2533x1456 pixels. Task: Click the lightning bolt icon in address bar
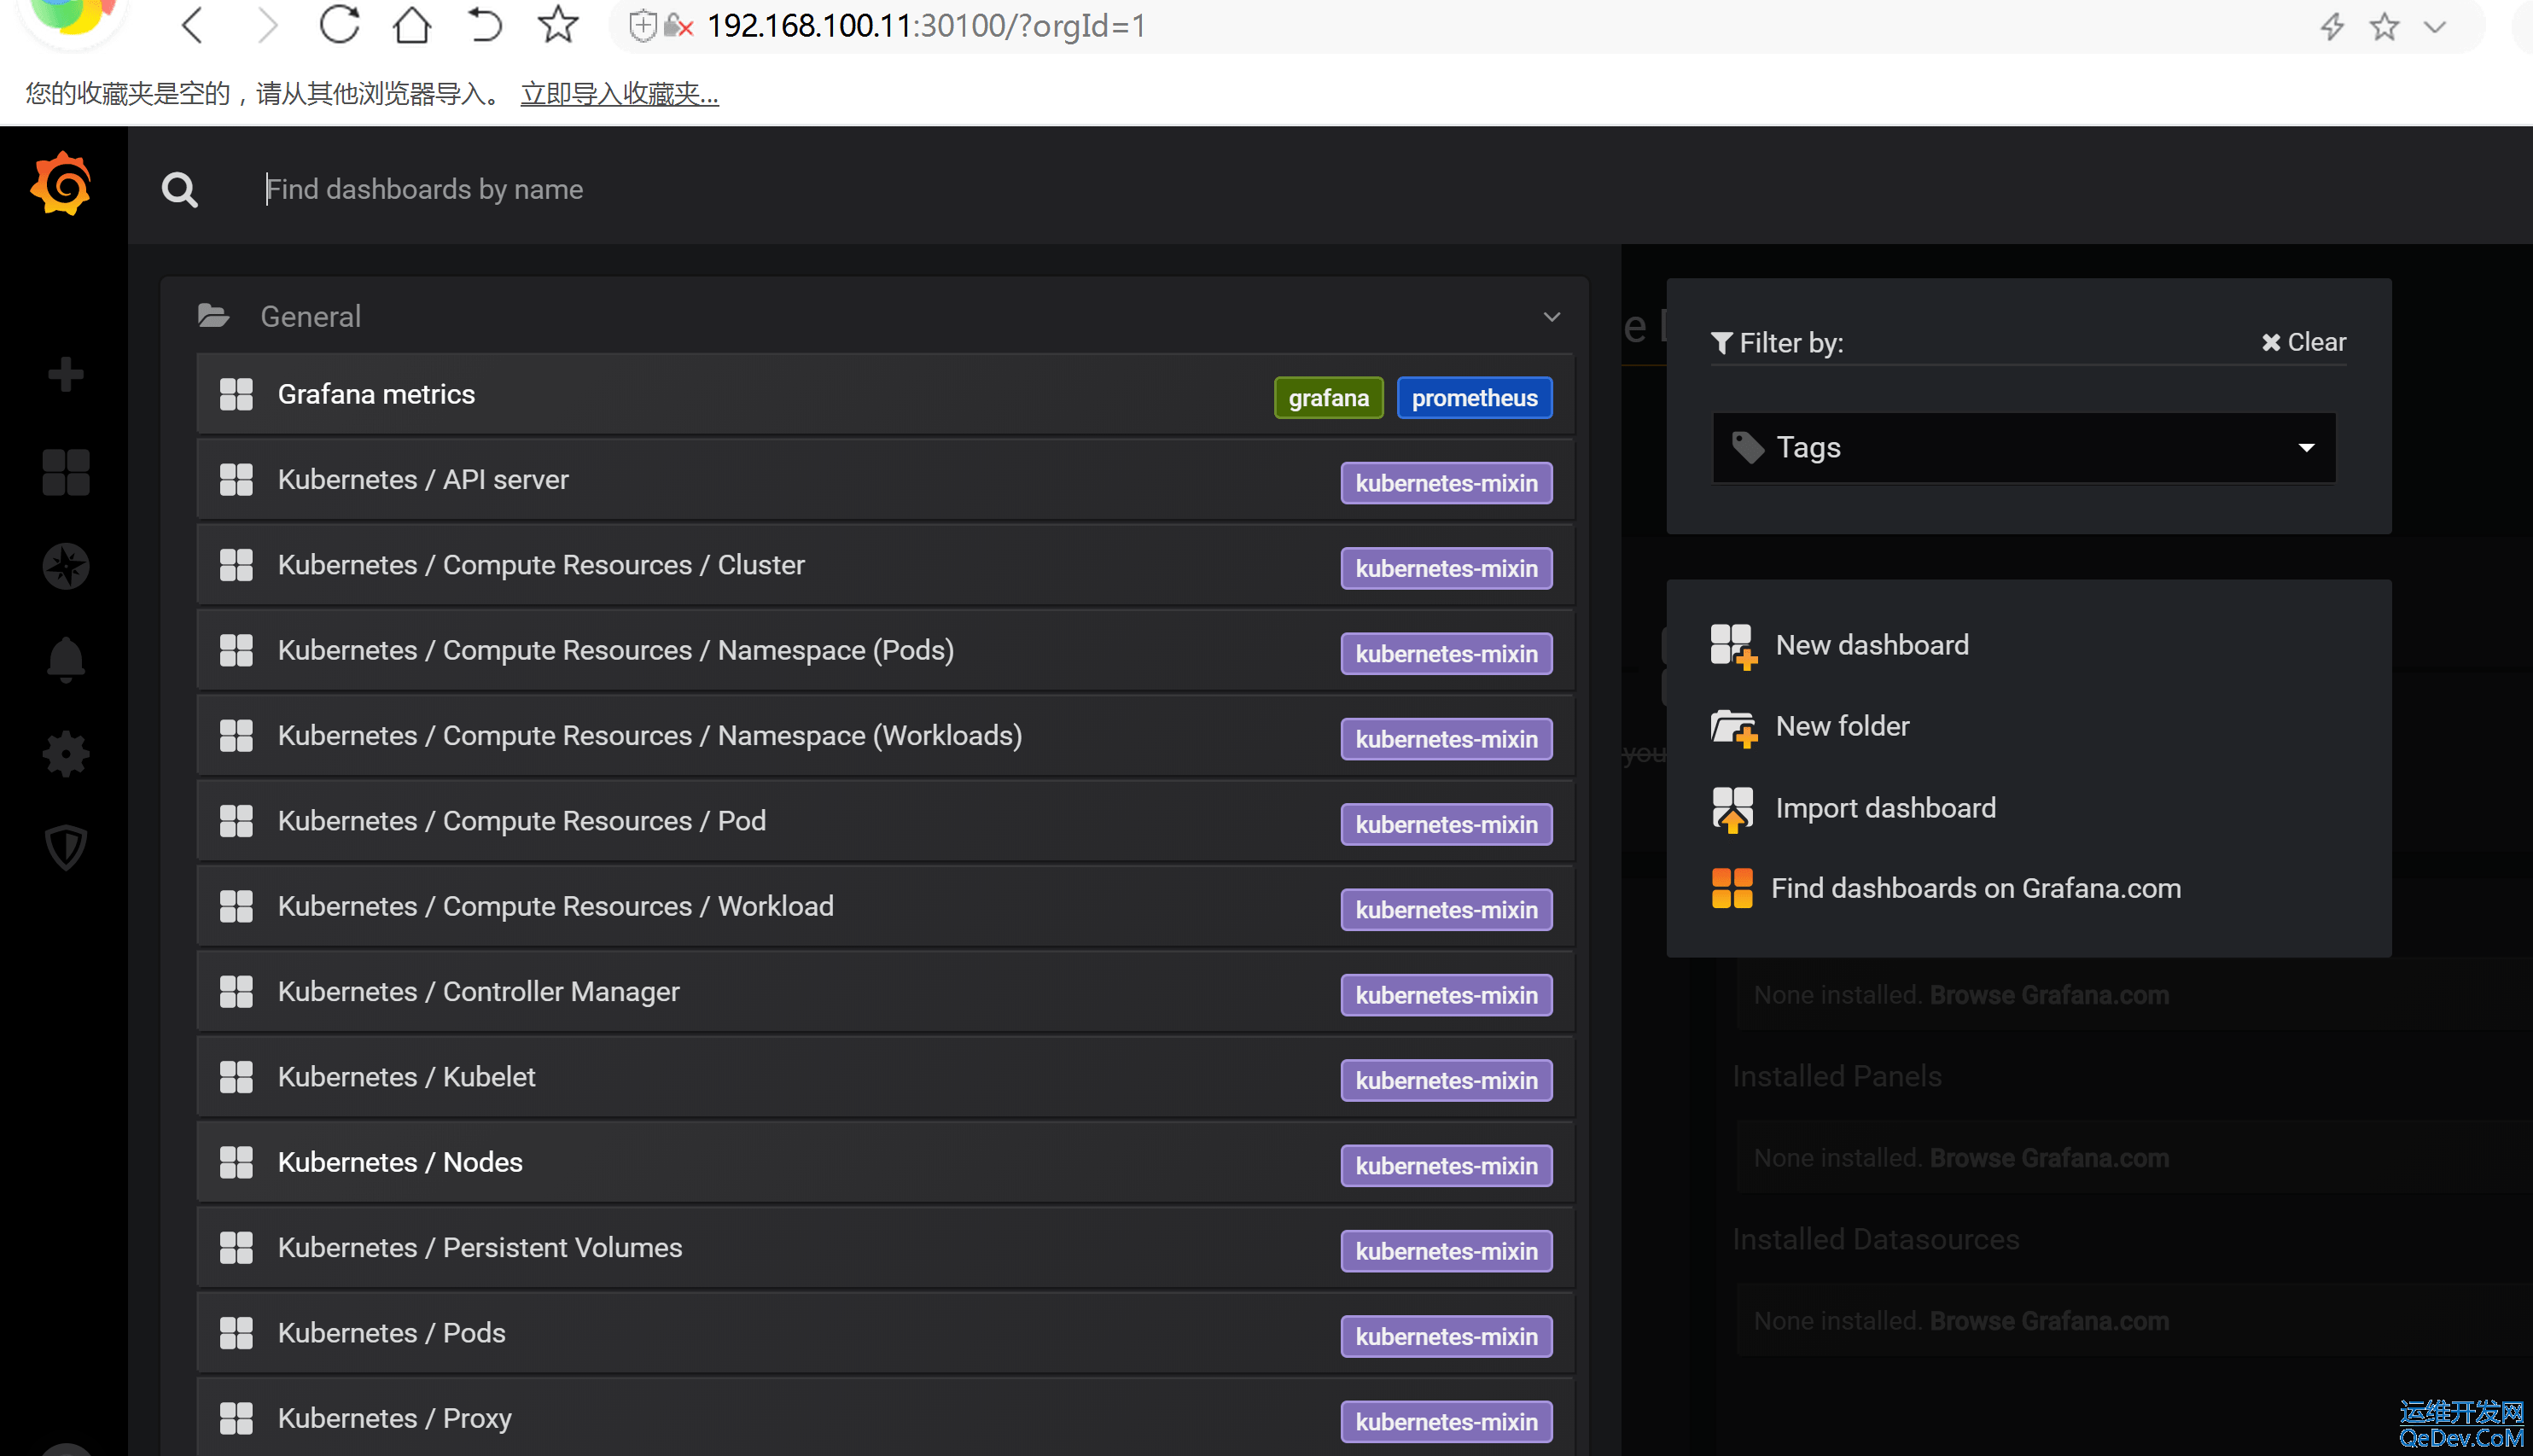(2332, 26)
